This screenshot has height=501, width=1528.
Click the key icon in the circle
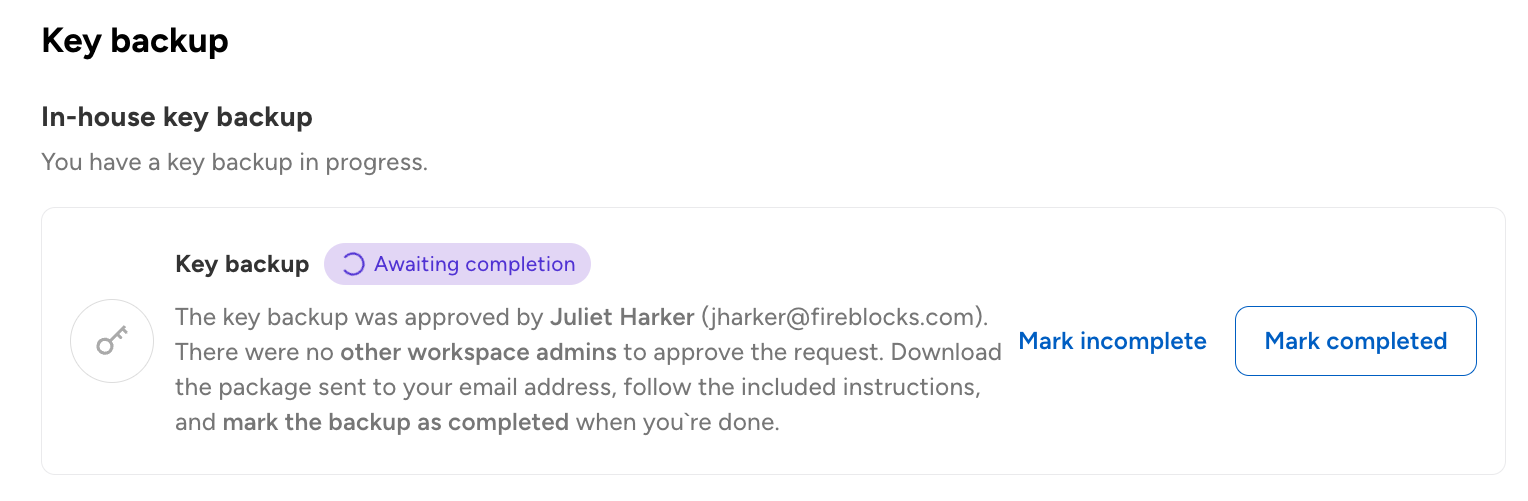(x=111, y=341)
